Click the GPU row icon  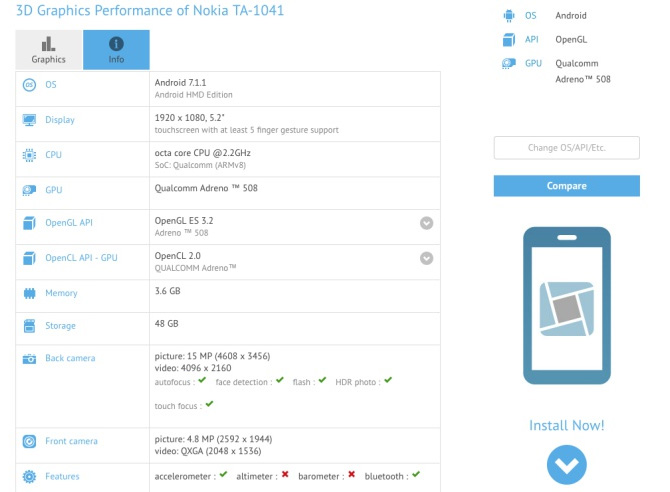29,189
